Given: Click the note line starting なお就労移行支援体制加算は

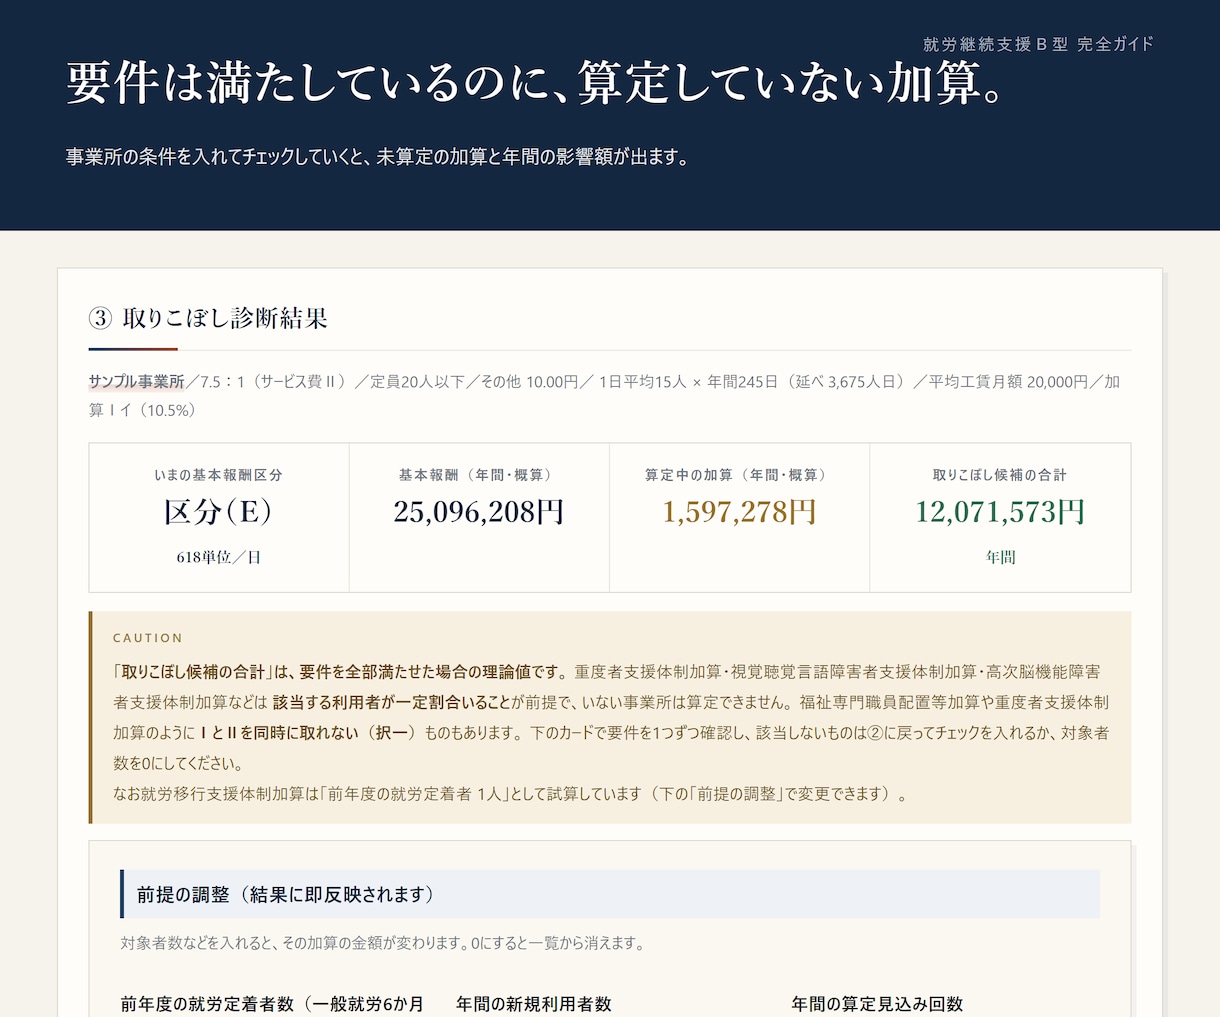Looking at the screenshot, I should click(x=511, y=794).
